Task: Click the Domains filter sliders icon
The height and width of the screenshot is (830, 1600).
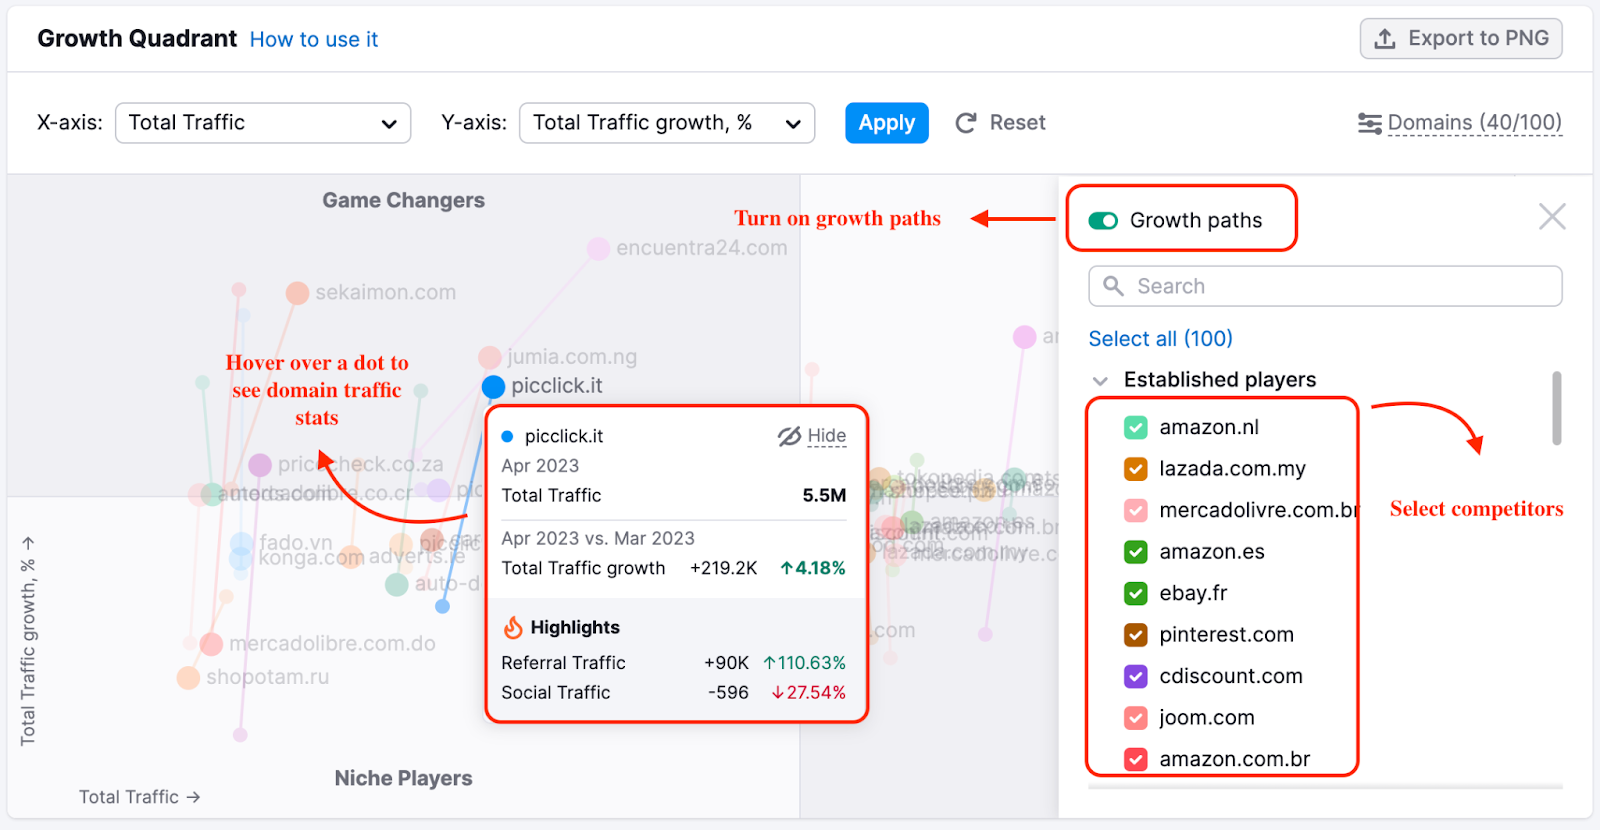Action: 1370,123
